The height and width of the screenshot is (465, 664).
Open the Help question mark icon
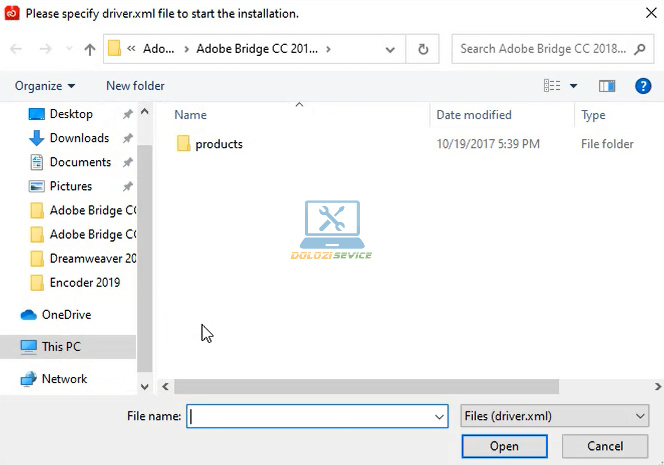click(643, 86)
